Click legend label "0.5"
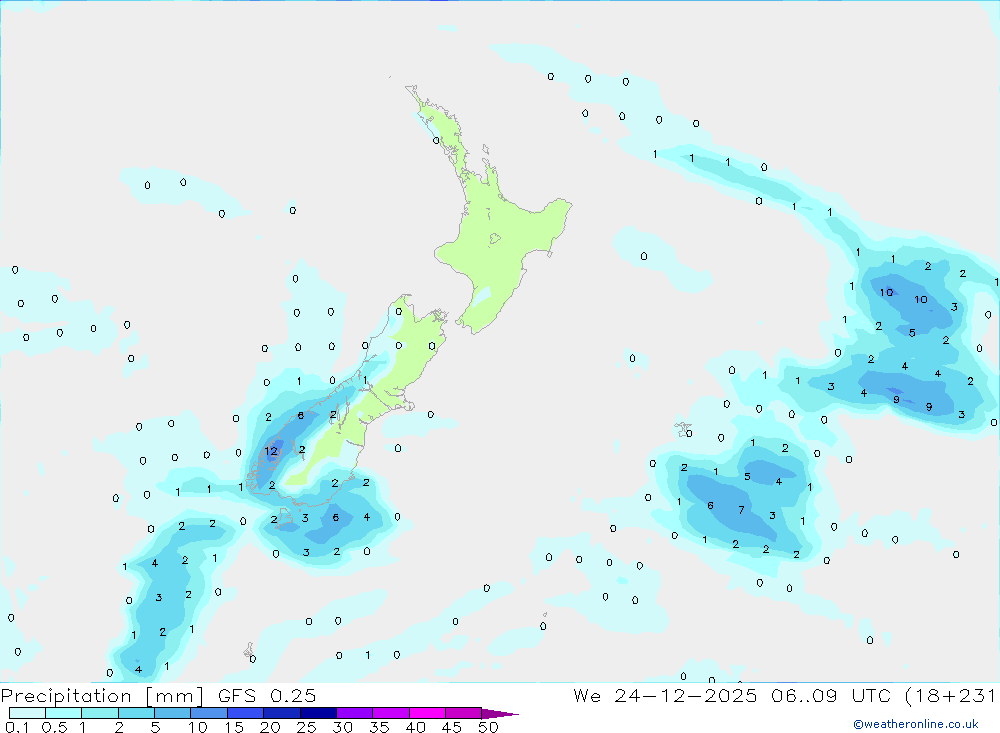Image resolution: width=1000 pixels, height=733 pixels. (x=54, y=727)
